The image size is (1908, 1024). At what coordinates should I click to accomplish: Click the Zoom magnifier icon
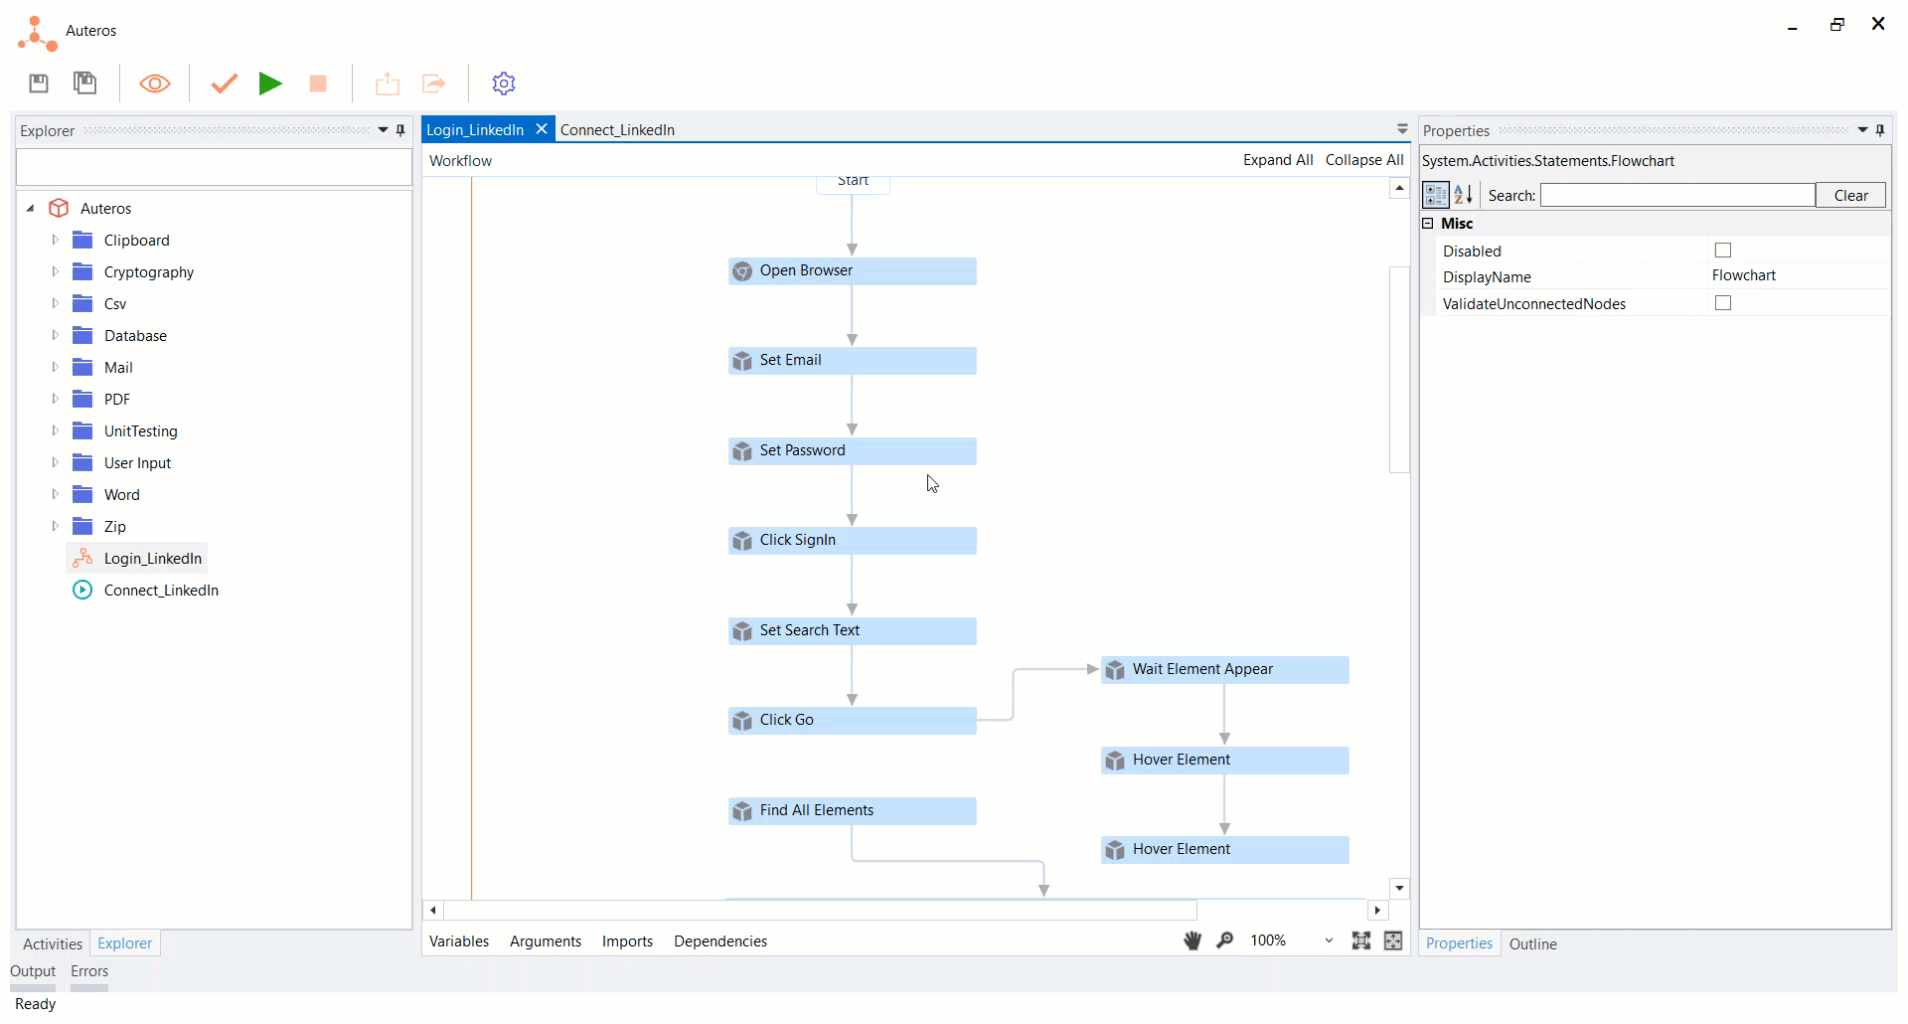1225,940
